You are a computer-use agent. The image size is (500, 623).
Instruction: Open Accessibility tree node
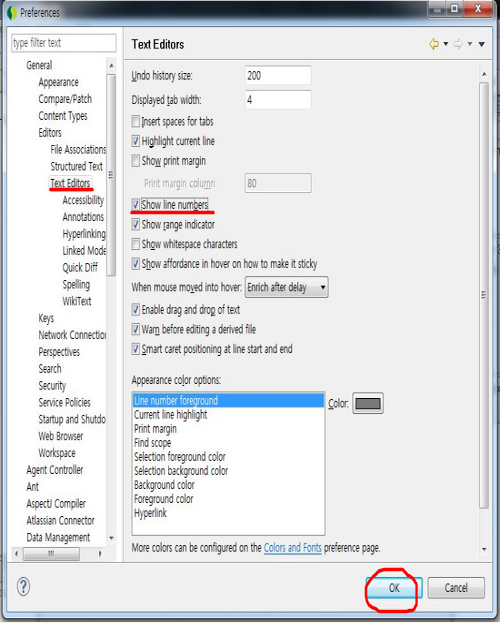[x=83, y=200]
